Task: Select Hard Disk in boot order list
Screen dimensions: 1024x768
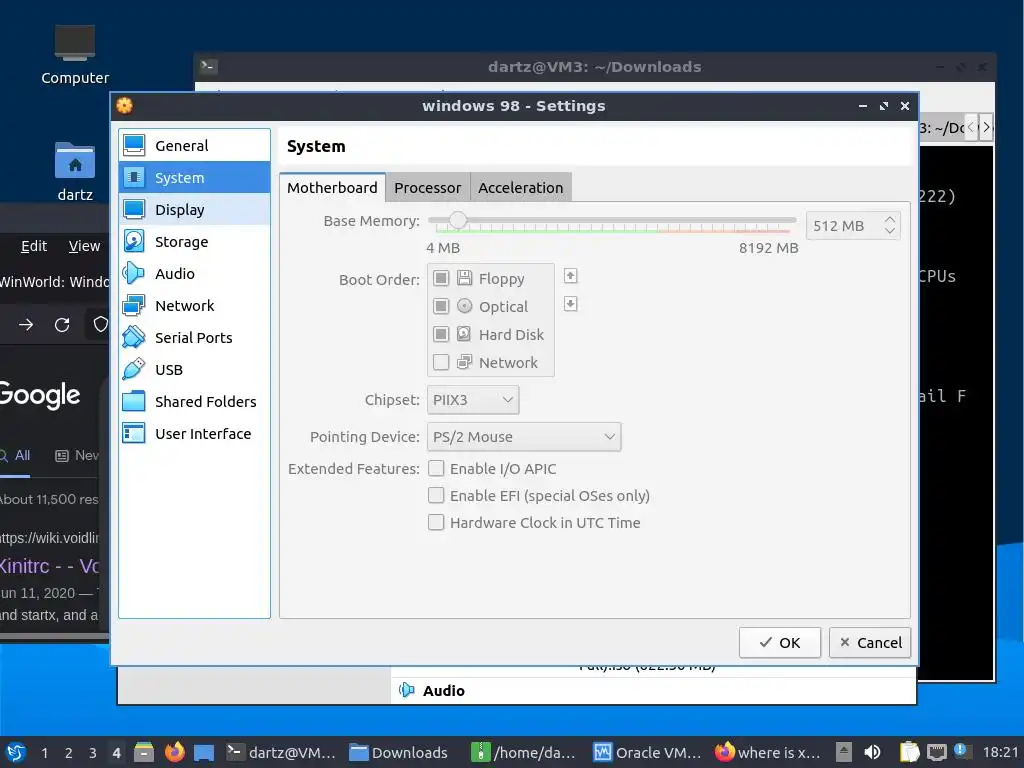Action: click(x=490, y=334)
